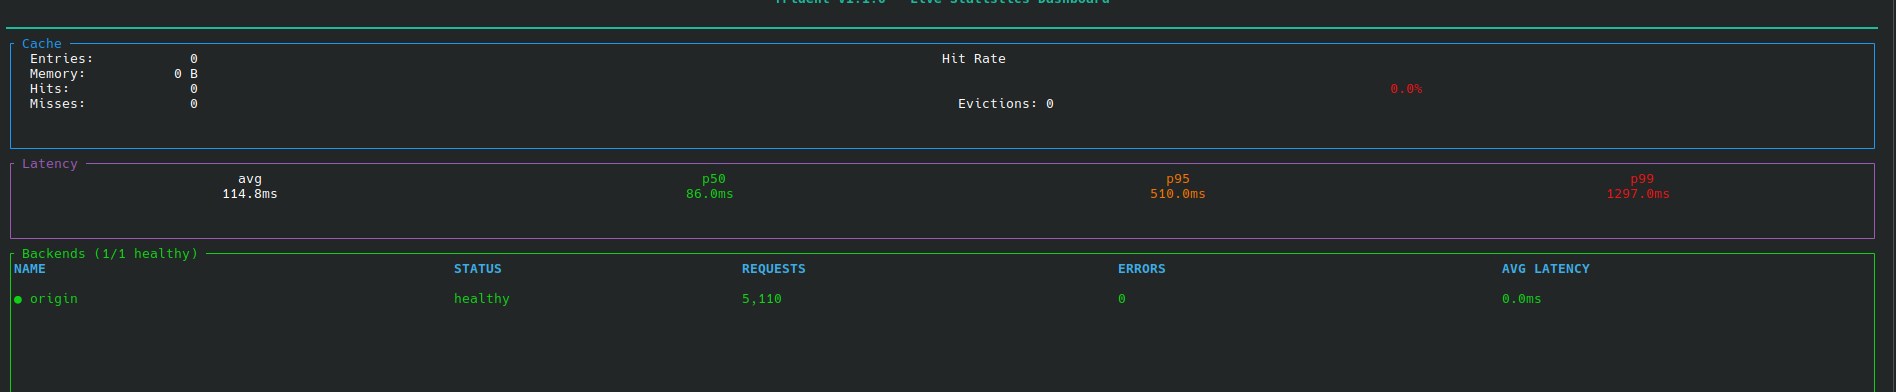Screen dimensions: 1896x392
Task: Select the Cache panel title
Action: (42, 44)
